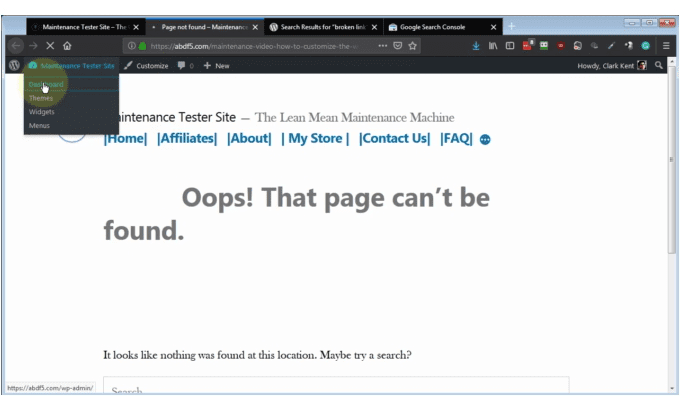Viewport: 680px width, 396px height.
Task: Open the My Store navigation link
Action: tap(315, 138)
